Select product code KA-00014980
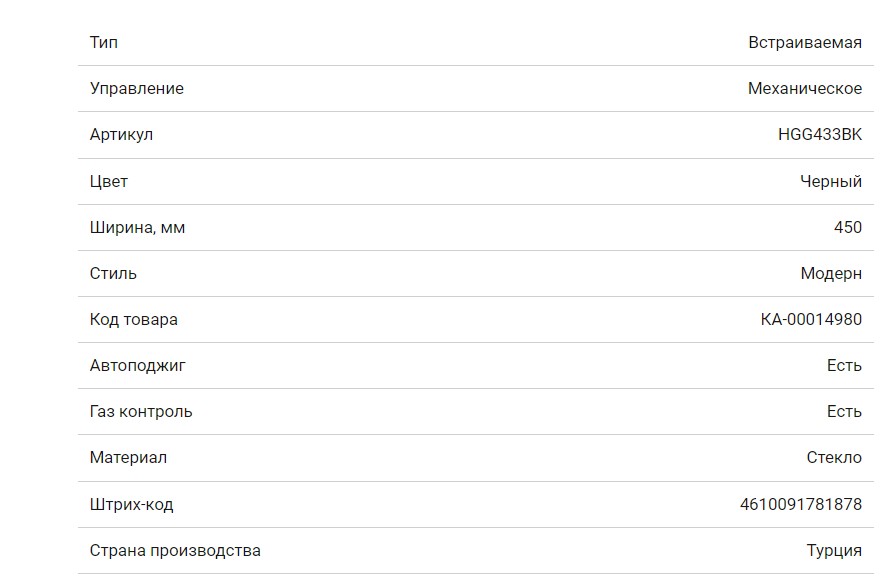Screen dimensions: 883x578 [810, 320]
